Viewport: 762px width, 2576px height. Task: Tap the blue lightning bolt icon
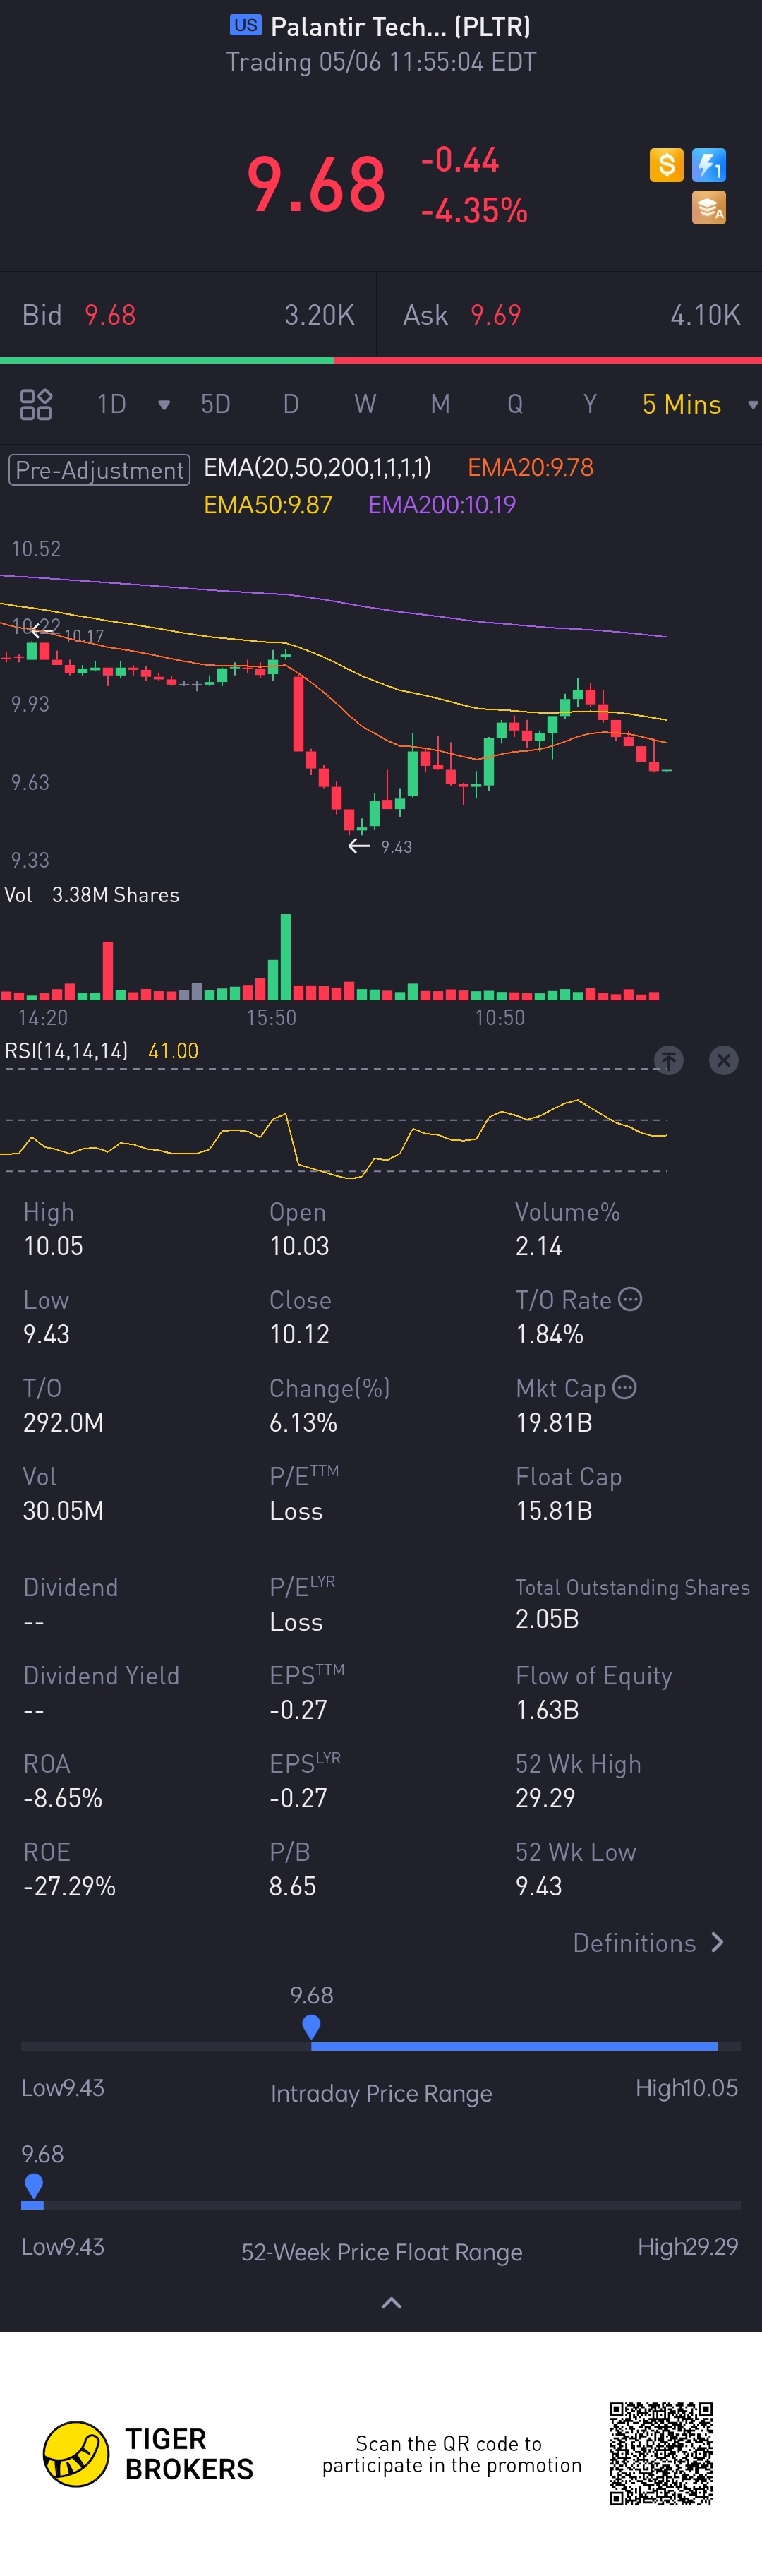[x=709, y=164]
